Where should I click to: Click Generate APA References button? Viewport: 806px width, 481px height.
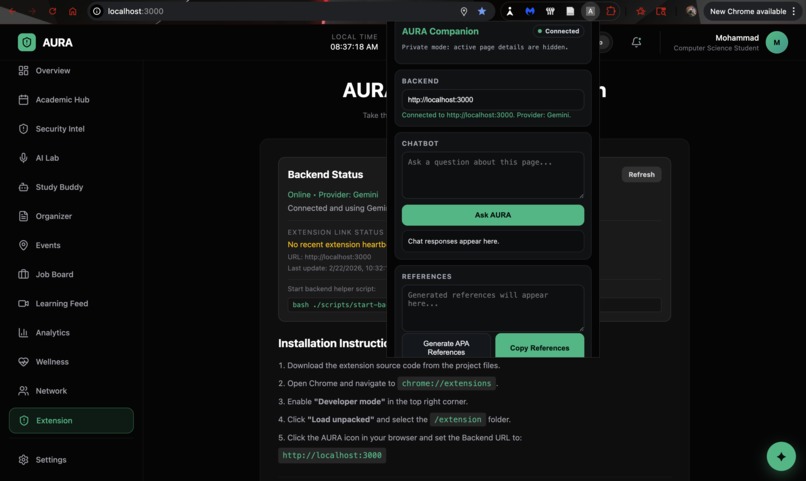coord(446,347)
